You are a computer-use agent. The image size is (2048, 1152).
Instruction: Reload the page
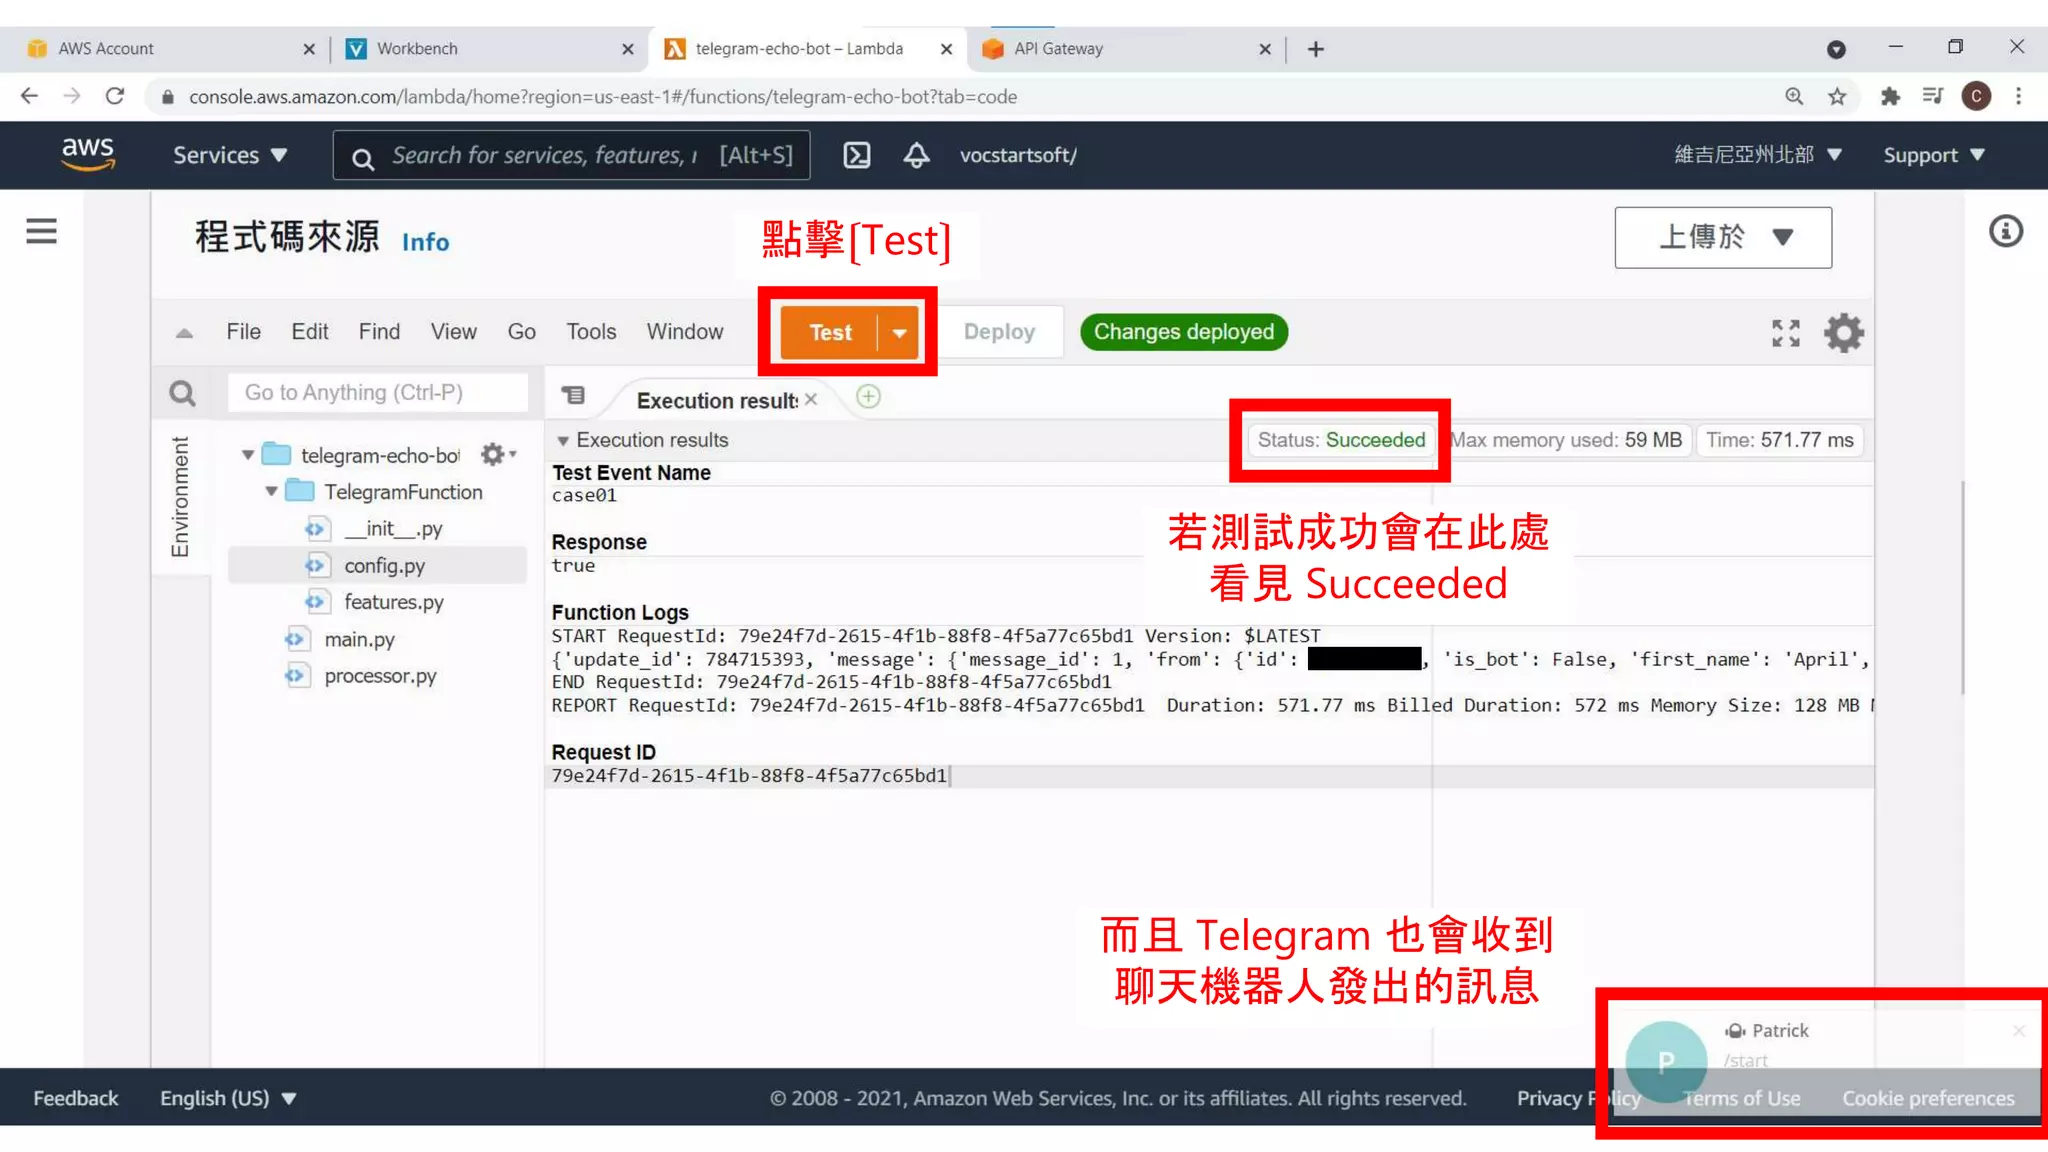tap(115, 96)
